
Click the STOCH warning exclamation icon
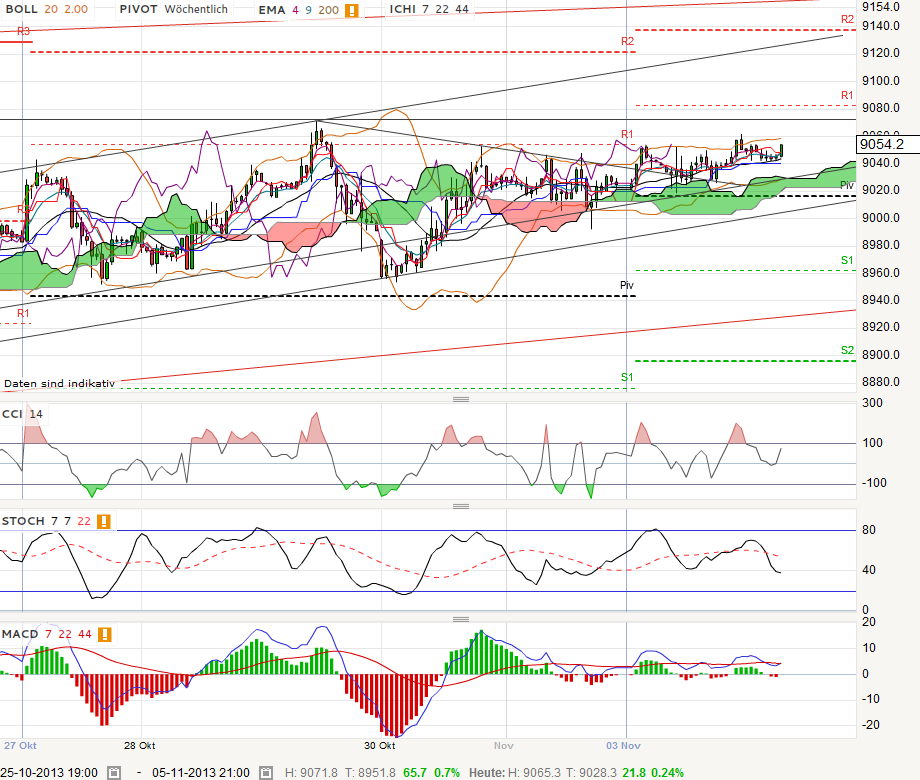point(103,521)
